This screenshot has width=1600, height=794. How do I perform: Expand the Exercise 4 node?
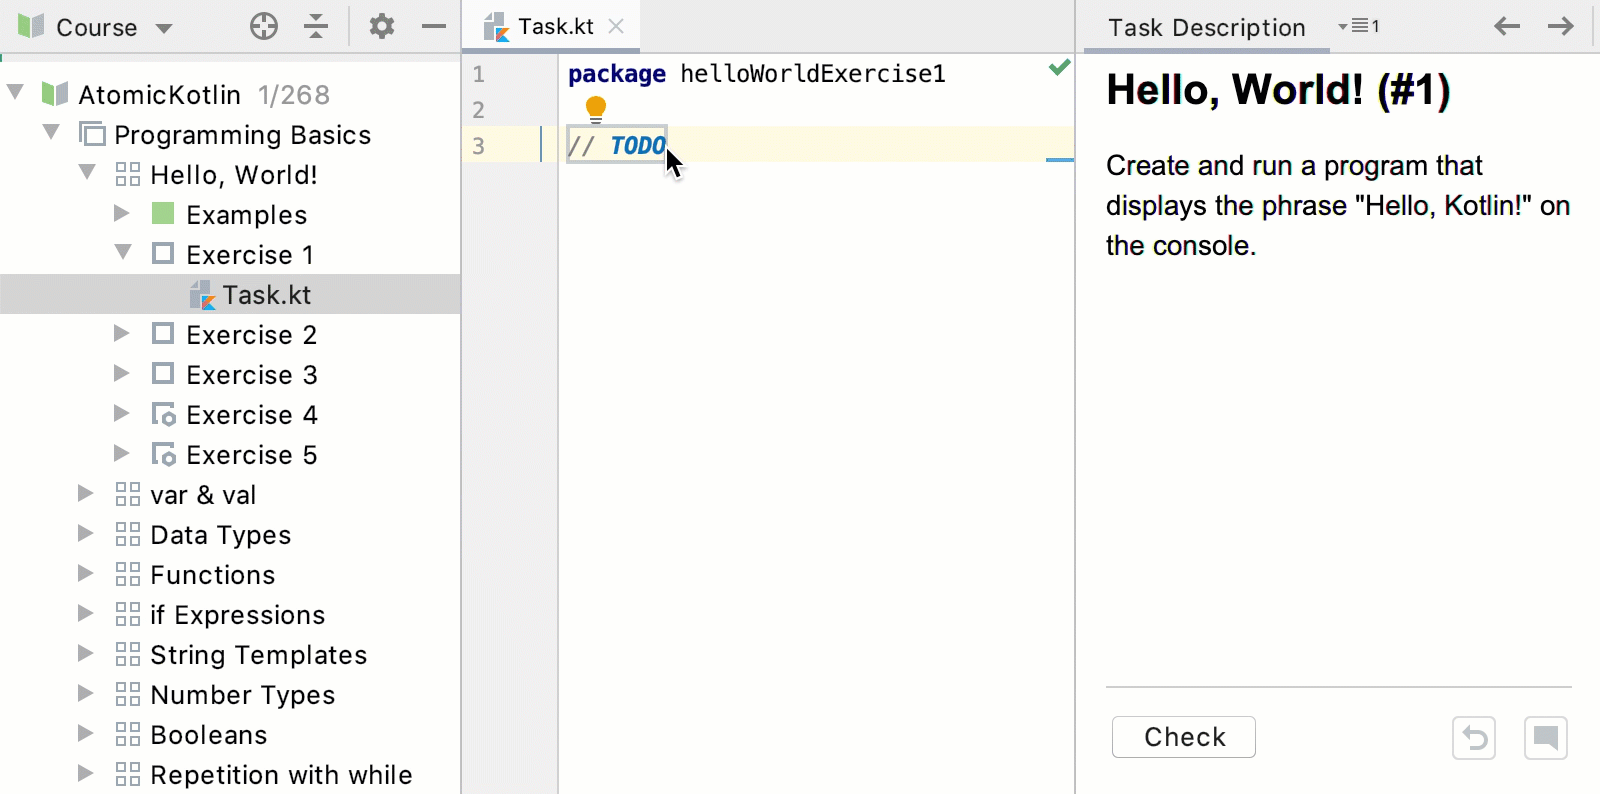tap(122, 413)
